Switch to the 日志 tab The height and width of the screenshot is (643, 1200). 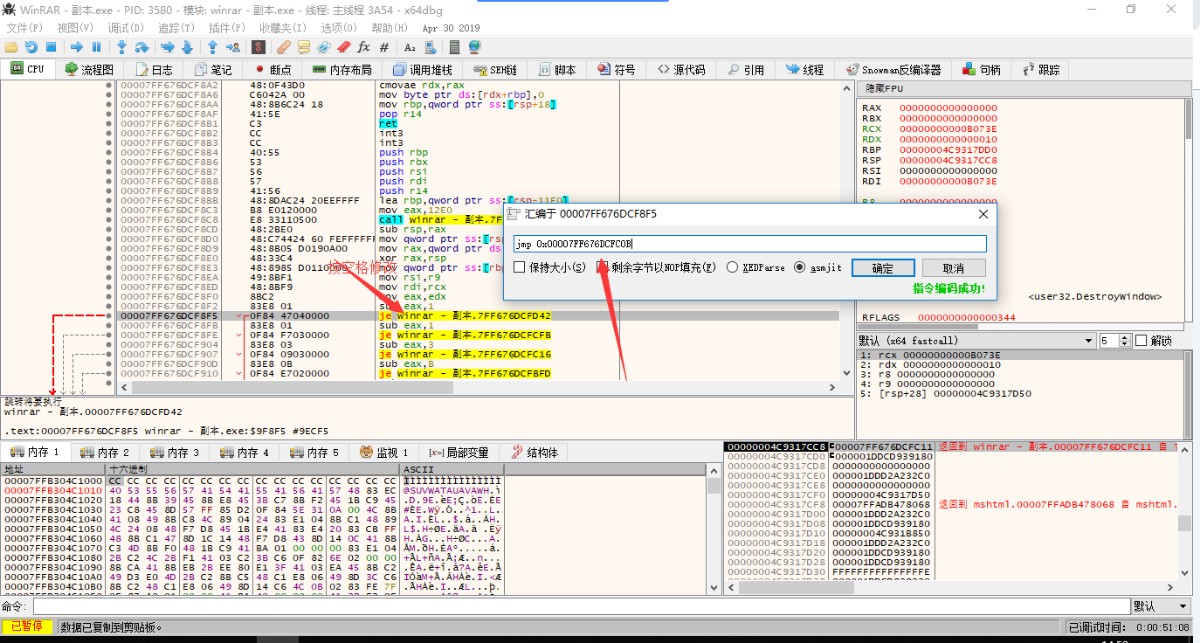click(153, 70)
